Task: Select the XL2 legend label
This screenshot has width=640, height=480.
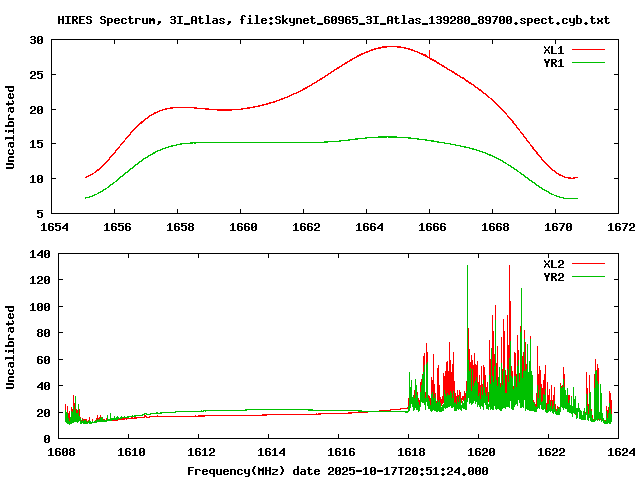Action: (x=555, y=264)
